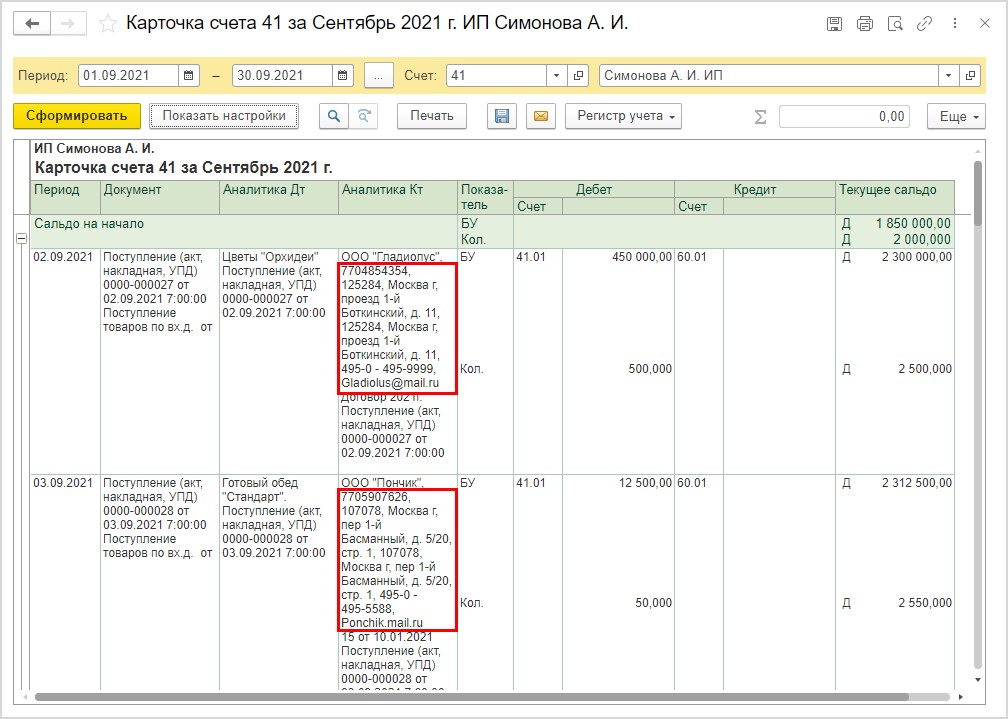Click the Дебет column header
The height and width of the screenshot is (719, 1008).
593,190
